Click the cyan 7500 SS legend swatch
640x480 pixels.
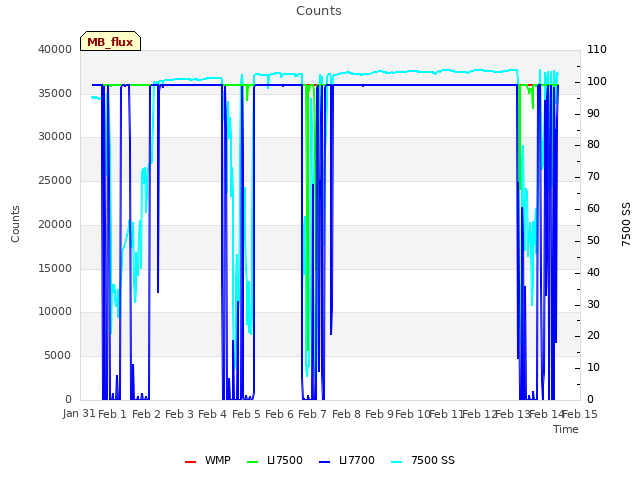[397, 462]
